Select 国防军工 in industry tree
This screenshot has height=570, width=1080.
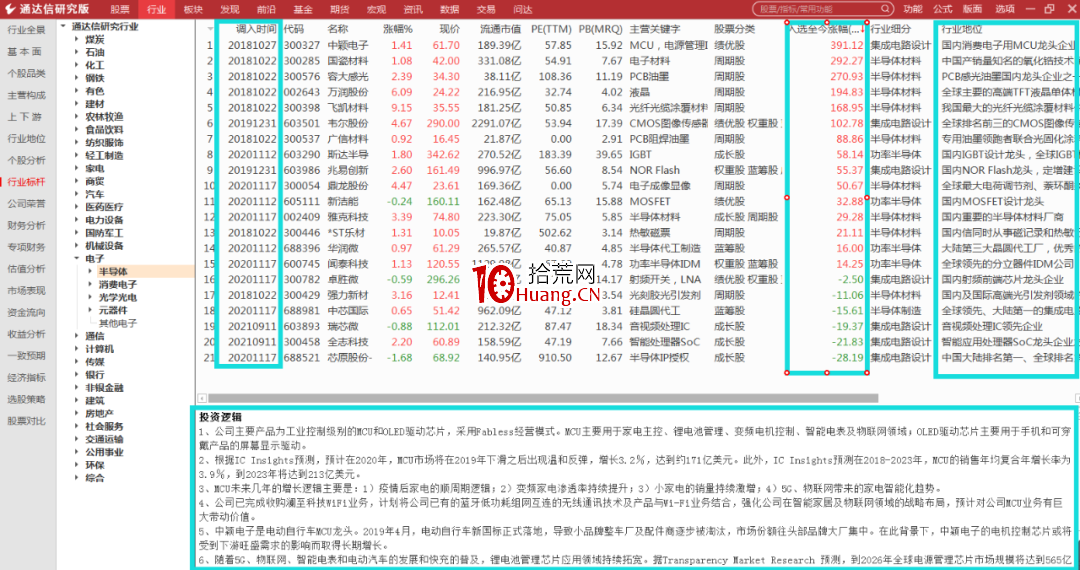click(105, 233)
